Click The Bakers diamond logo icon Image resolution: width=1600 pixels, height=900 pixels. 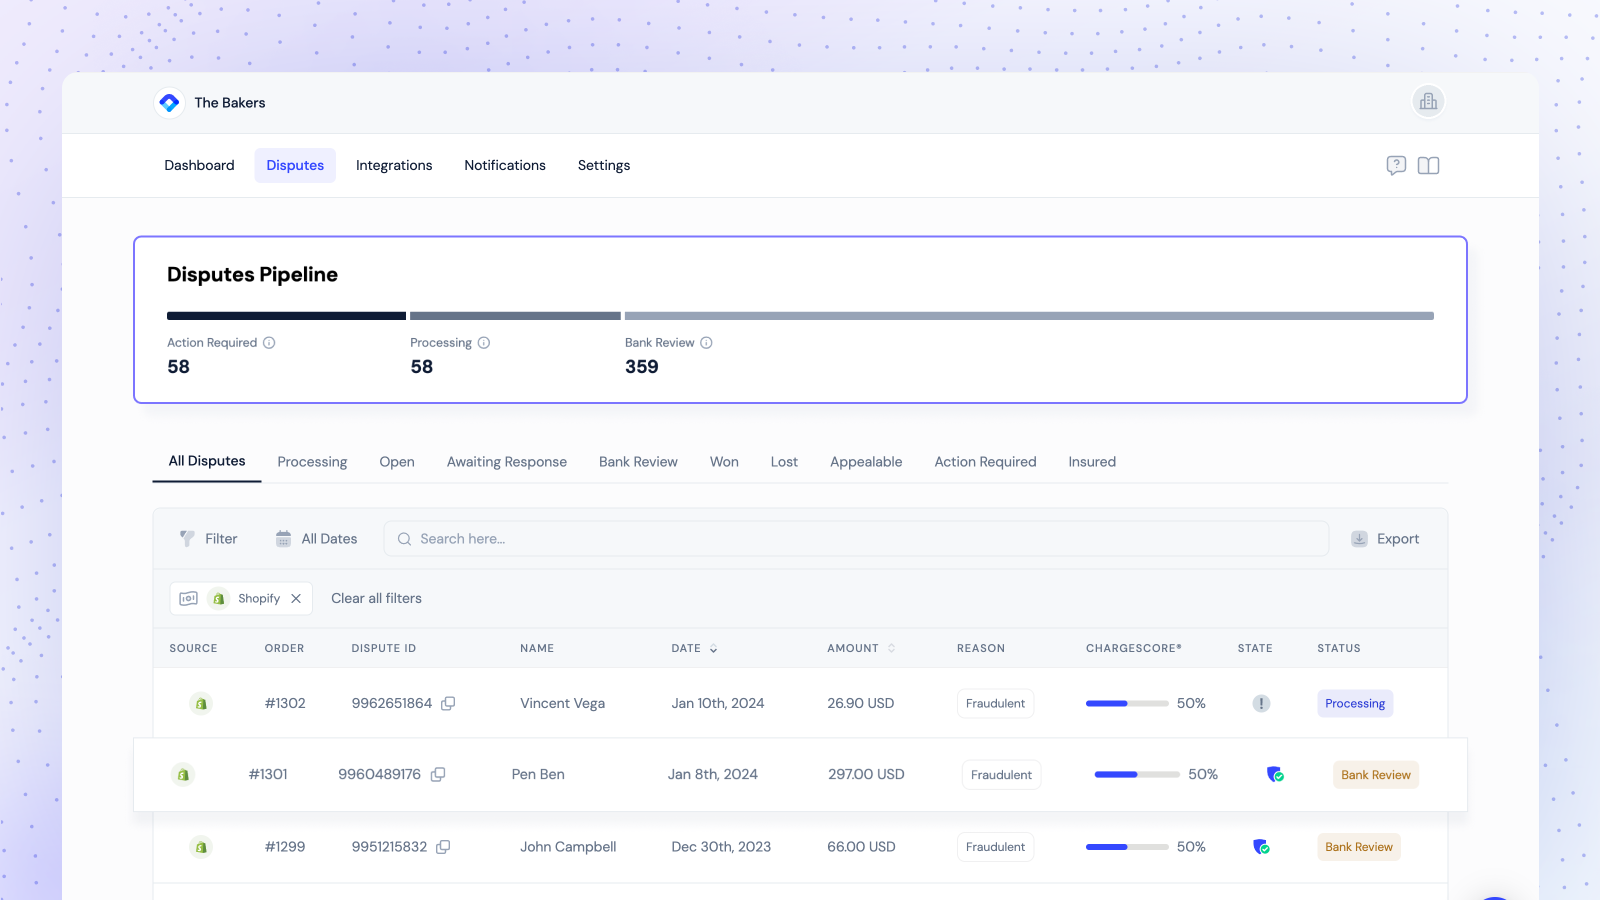(x=169, y=102)
